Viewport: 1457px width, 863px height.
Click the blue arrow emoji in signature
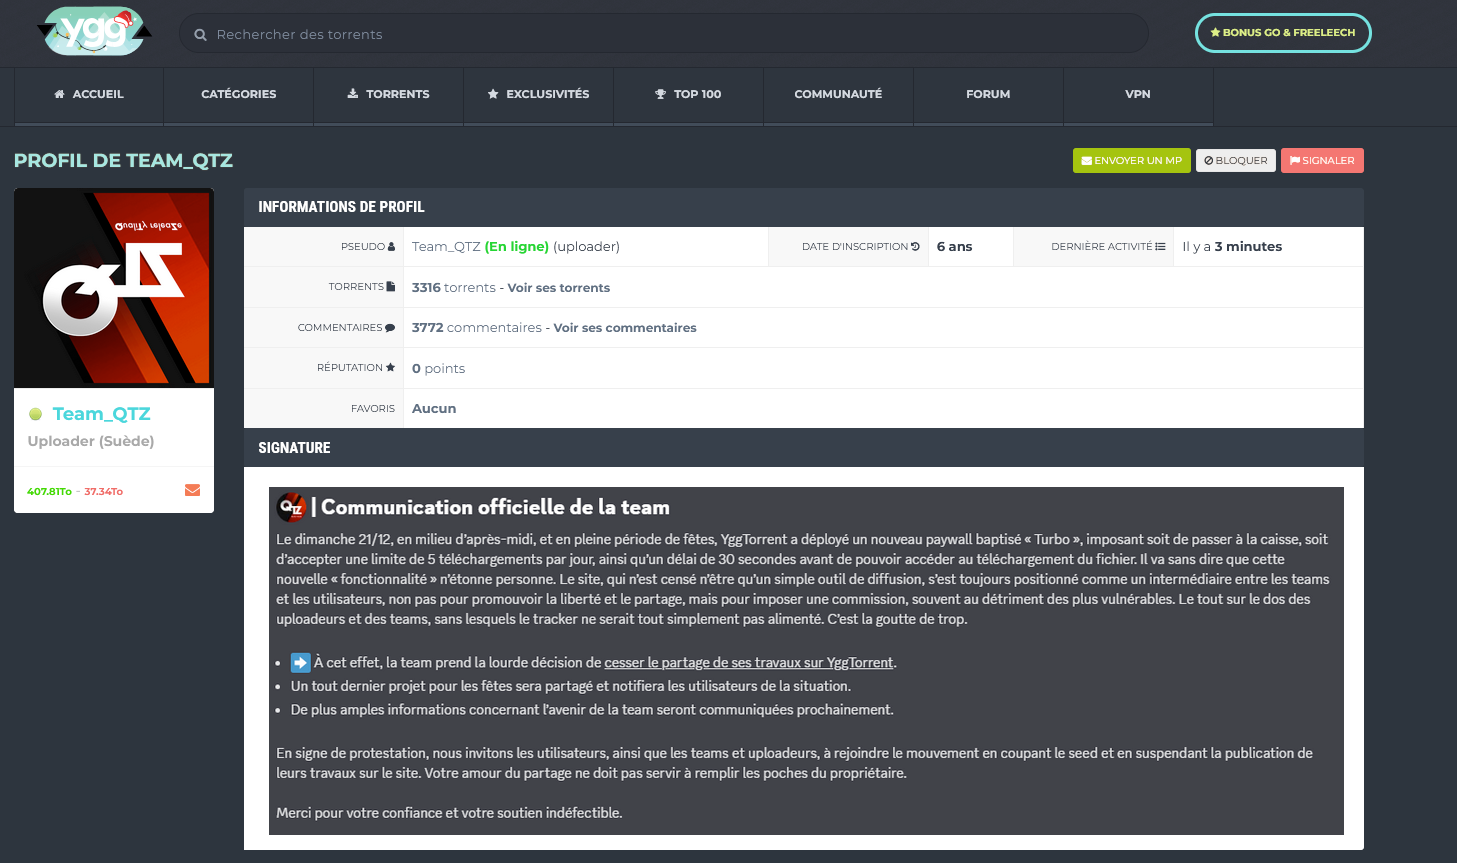300,662
